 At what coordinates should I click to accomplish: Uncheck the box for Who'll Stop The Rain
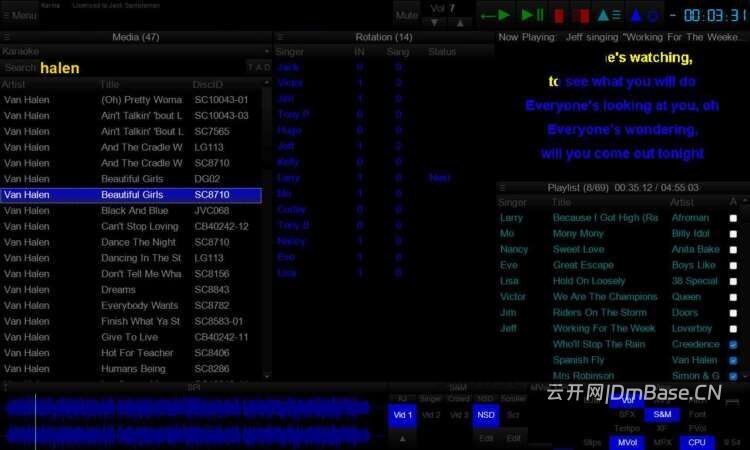tap(733, 344)
